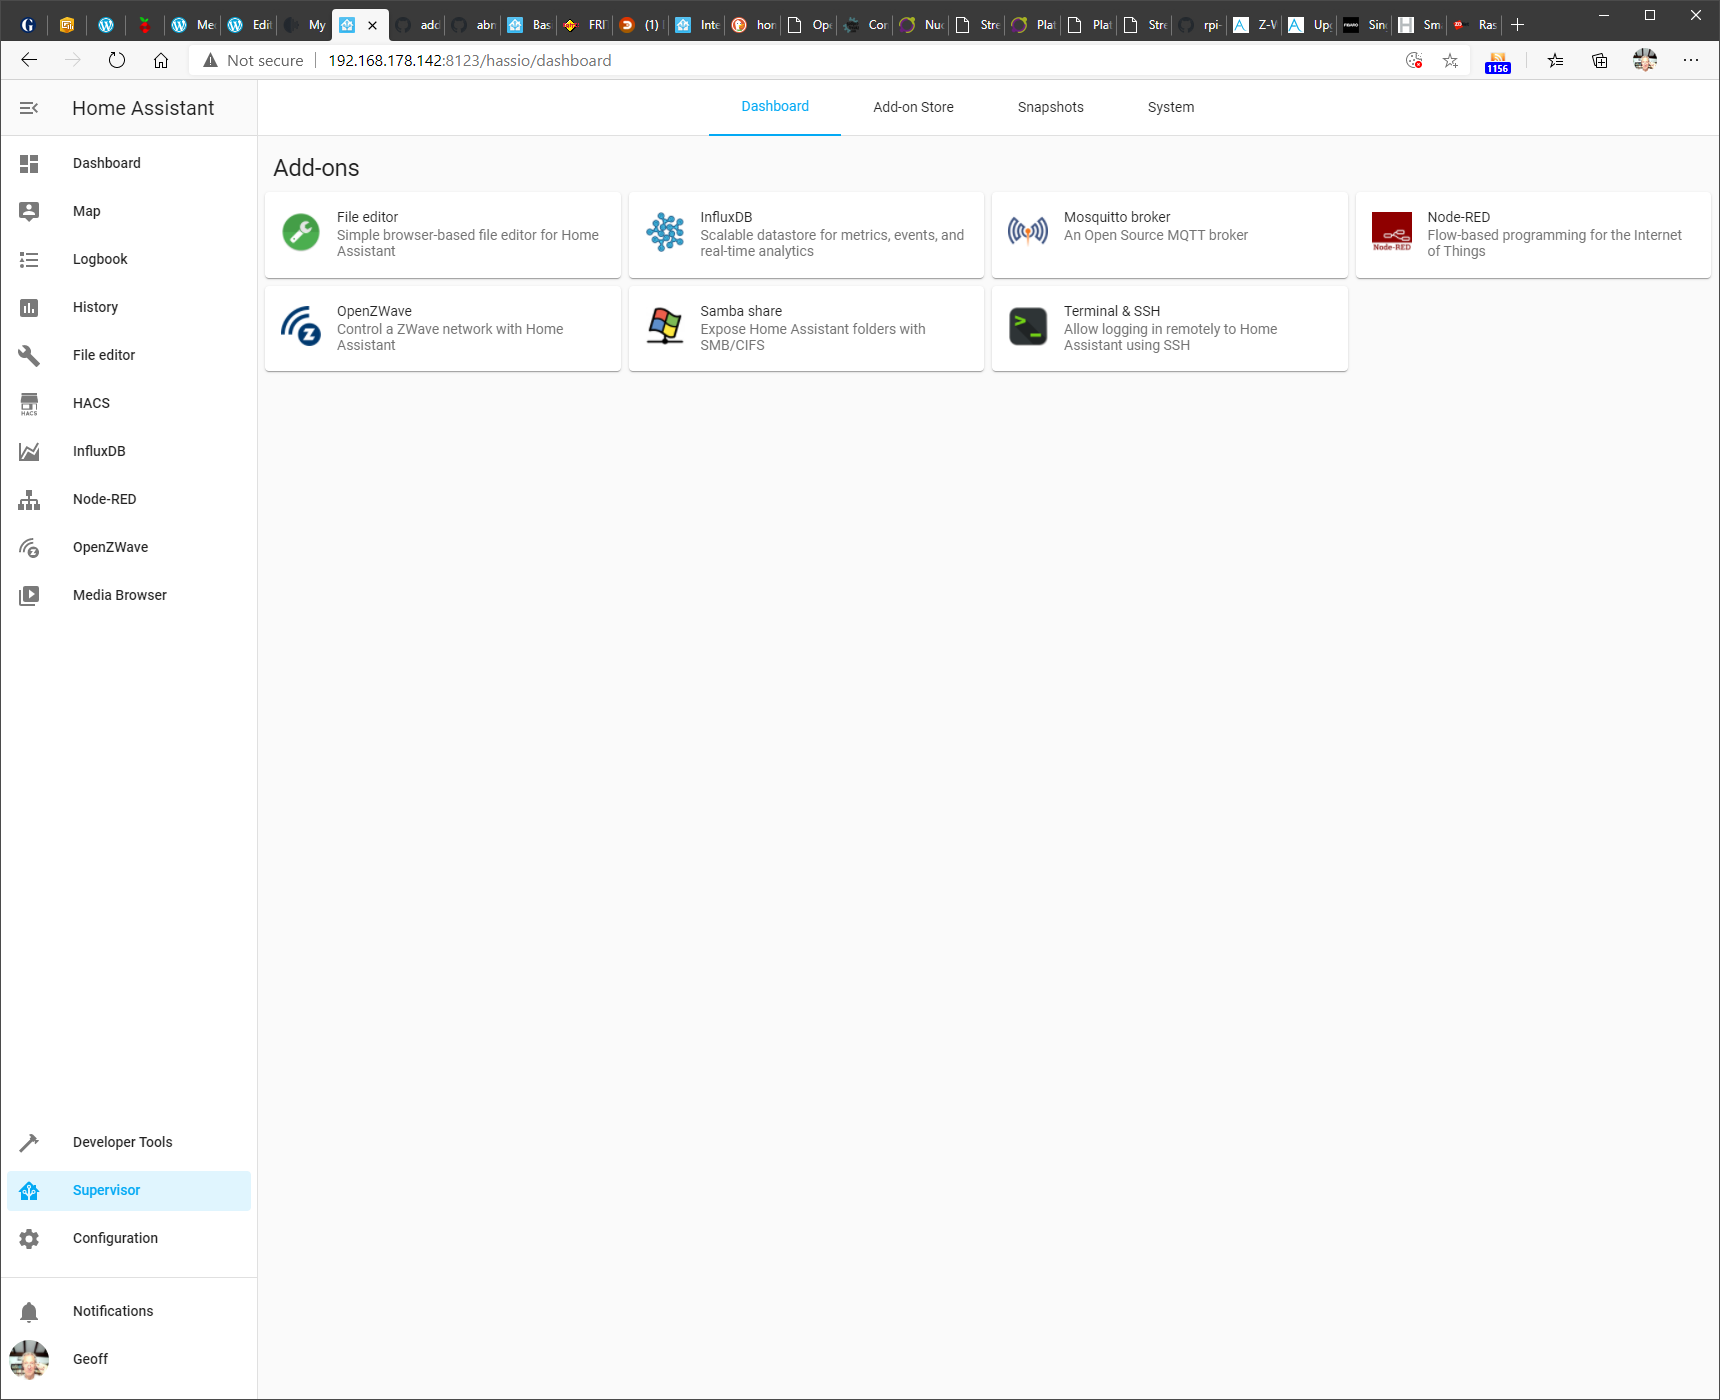Viewport: 1720px width, 1400px height.
Task: Click the Notifications bell icon
Action: click(29, 1311)
